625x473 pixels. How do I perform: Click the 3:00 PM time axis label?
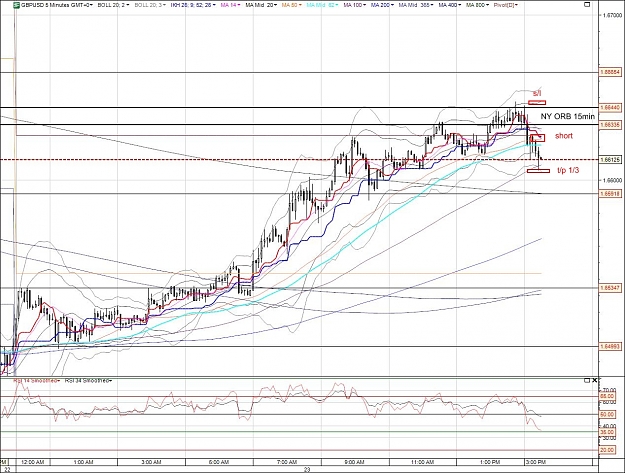(535, 462)
